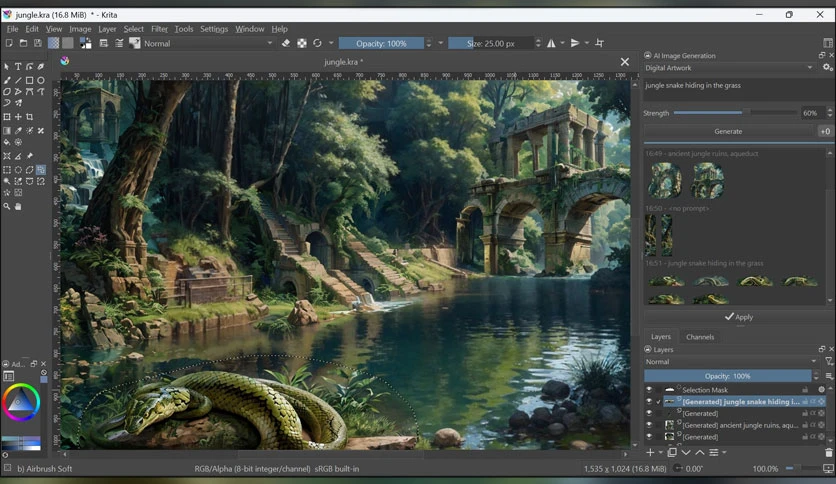This screenshot has width=836, height=484.
Task: Toggle canvas-only view icon at bottom right
Action: click(x=828, y=469)
